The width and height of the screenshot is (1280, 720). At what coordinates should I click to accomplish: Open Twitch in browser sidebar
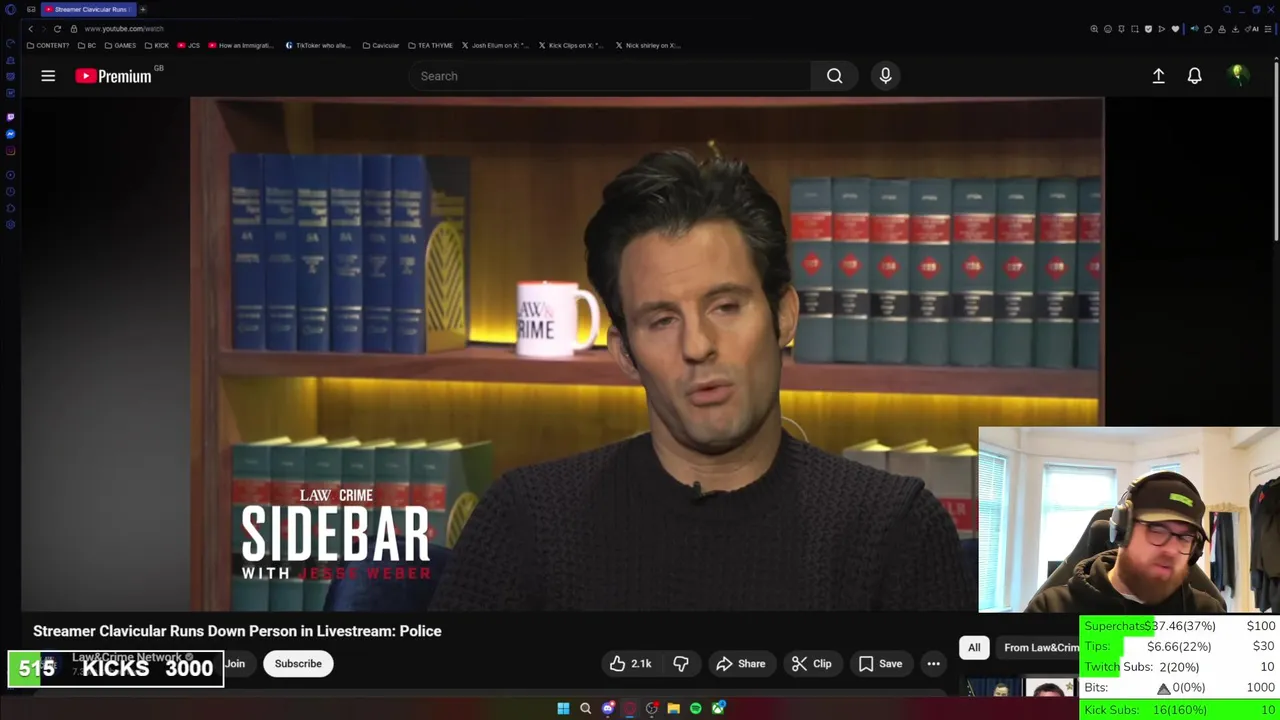(x=10, y=117)
